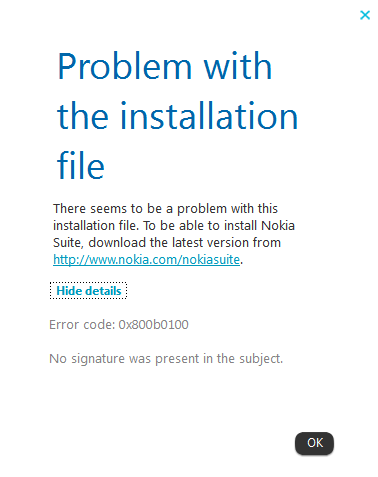Click the OK button

pos(314,443)
